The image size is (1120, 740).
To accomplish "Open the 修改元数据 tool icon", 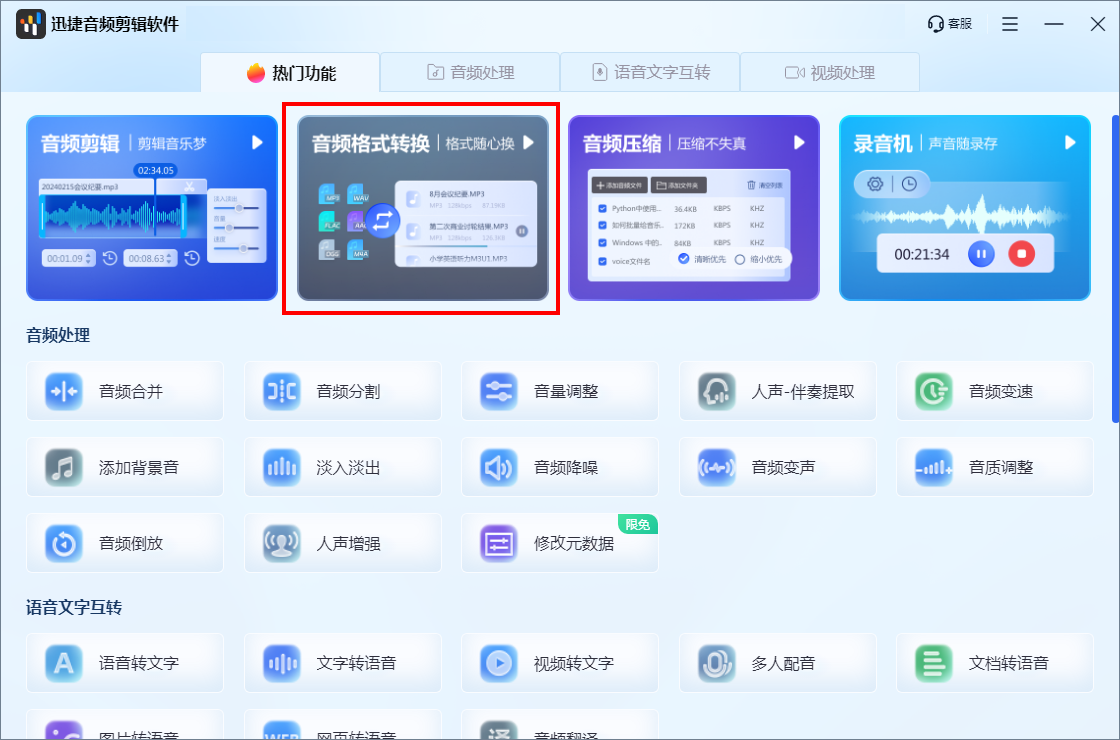I will (499, 544).
